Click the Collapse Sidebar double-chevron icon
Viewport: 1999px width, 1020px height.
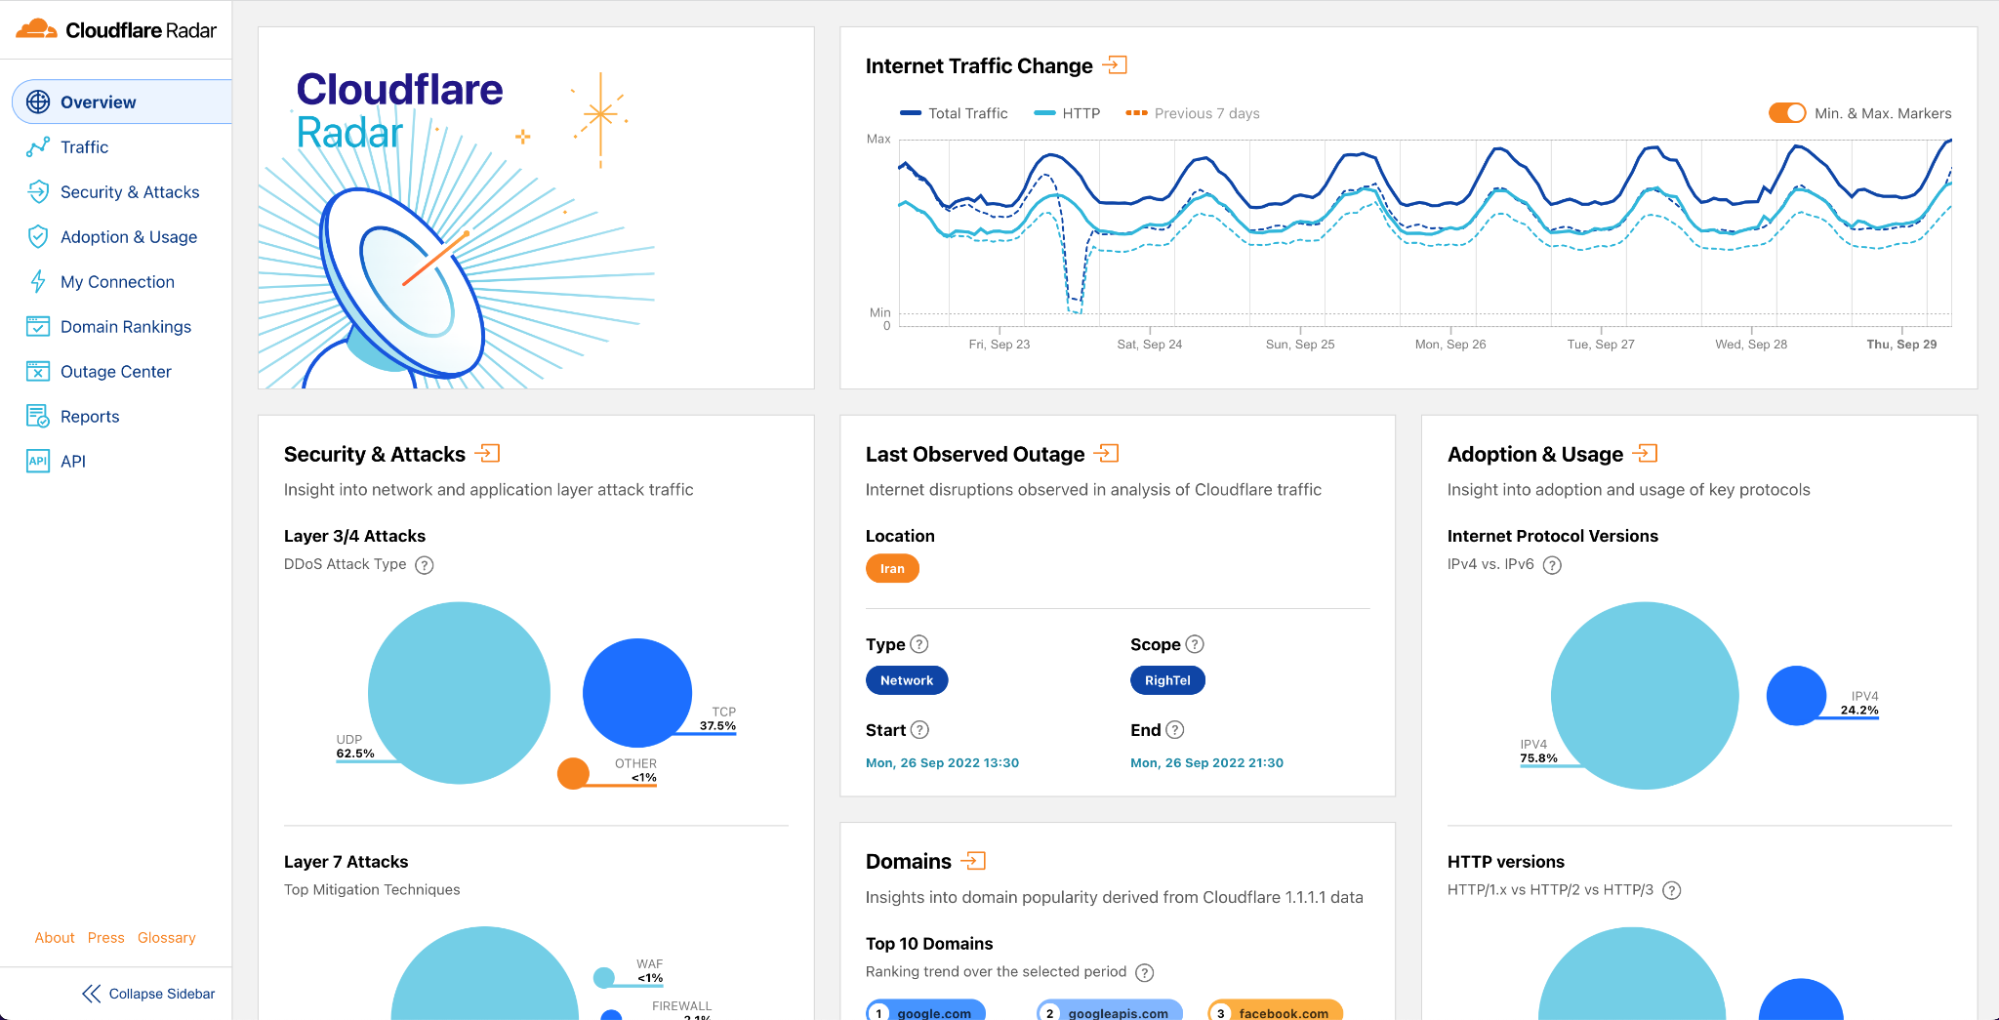tap(91, 993)
